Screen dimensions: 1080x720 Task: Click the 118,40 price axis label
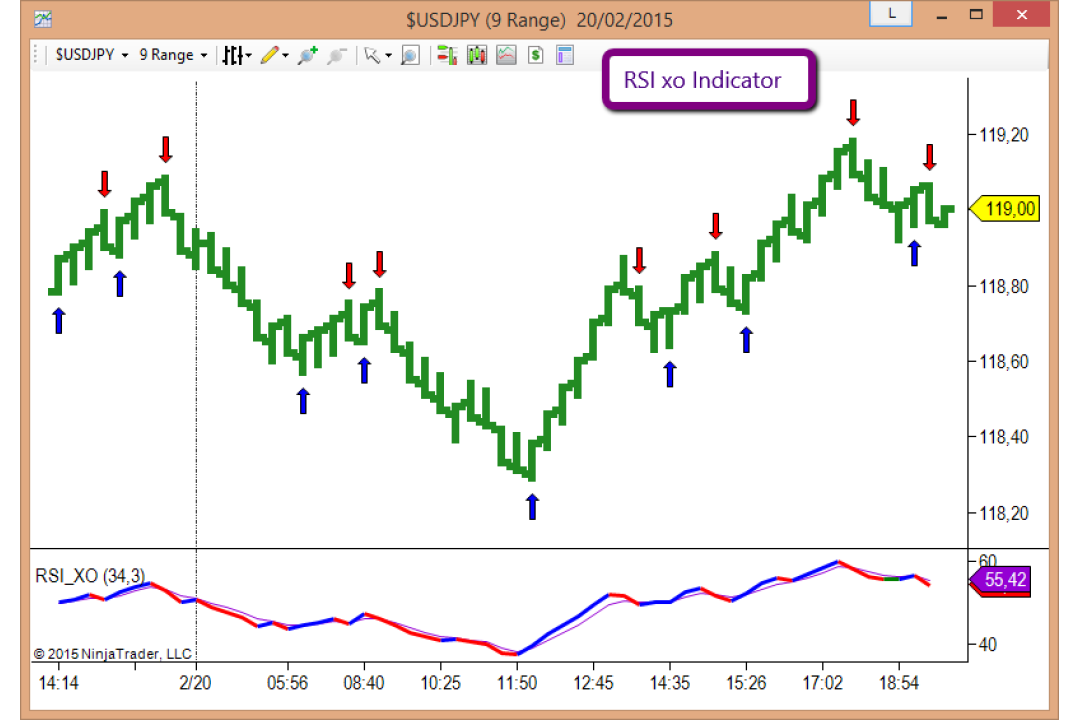coord(1004,437)
